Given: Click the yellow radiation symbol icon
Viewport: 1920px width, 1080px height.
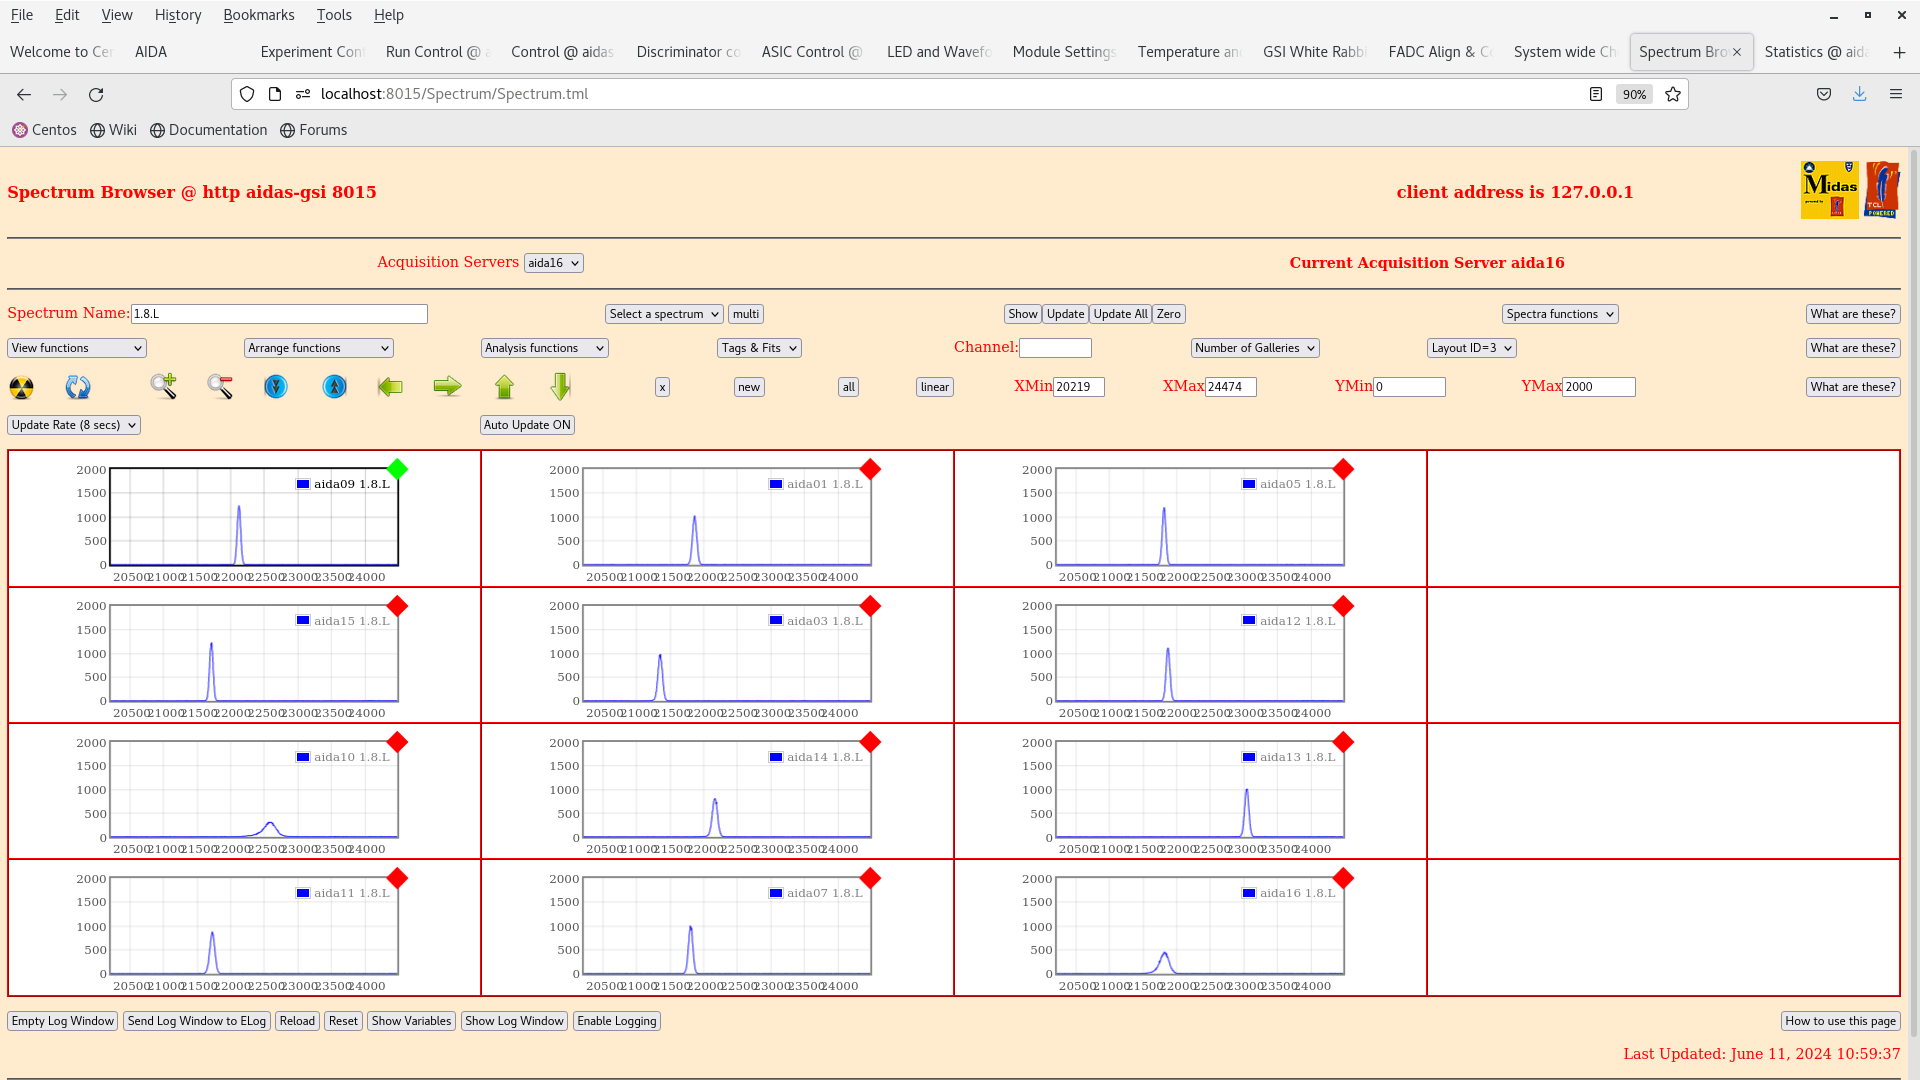Looking at the screenshot, I should point(21,387).
